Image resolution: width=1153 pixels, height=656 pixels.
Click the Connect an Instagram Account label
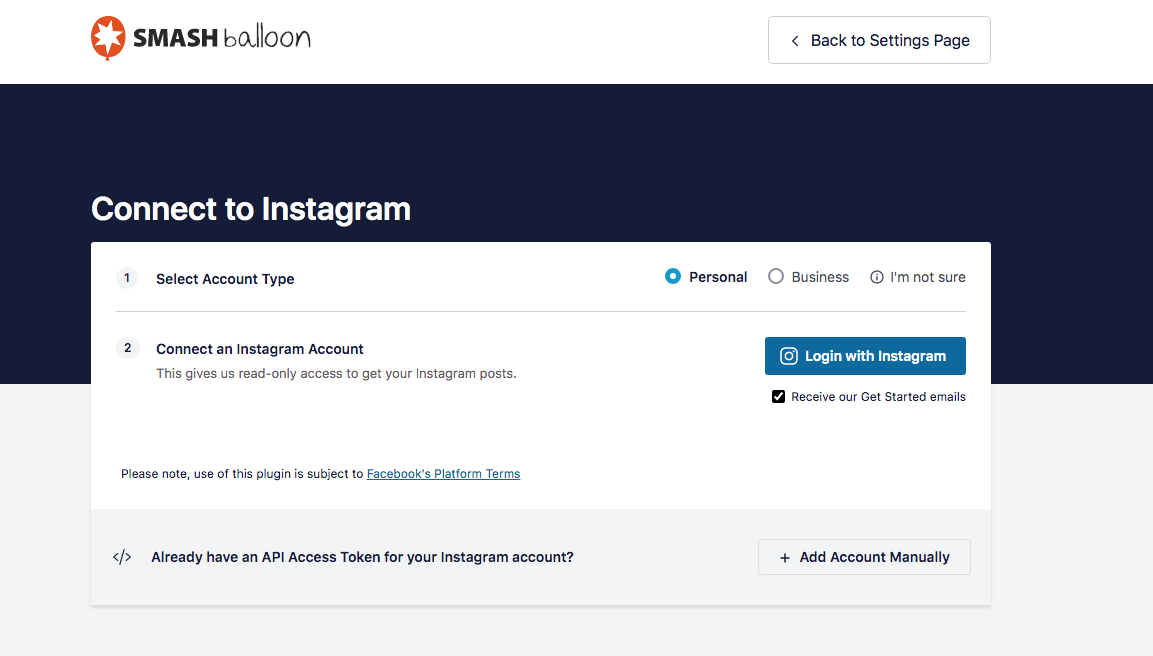[x=260, y=349]
